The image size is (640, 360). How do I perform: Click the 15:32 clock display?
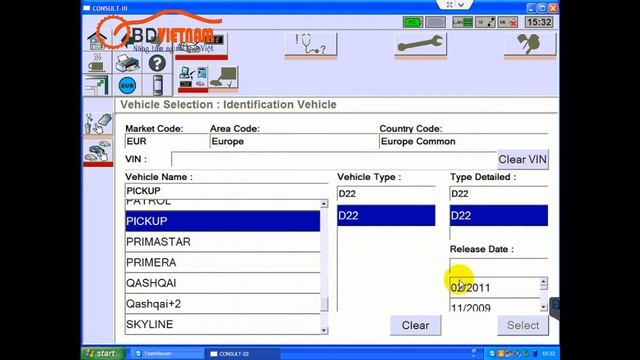pos(539,22)
